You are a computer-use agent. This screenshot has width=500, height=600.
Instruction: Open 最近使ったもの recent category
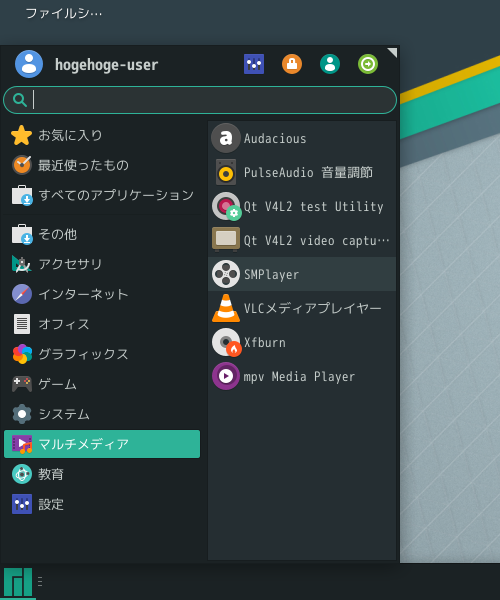pyautogui.click(x=102, y=165)
